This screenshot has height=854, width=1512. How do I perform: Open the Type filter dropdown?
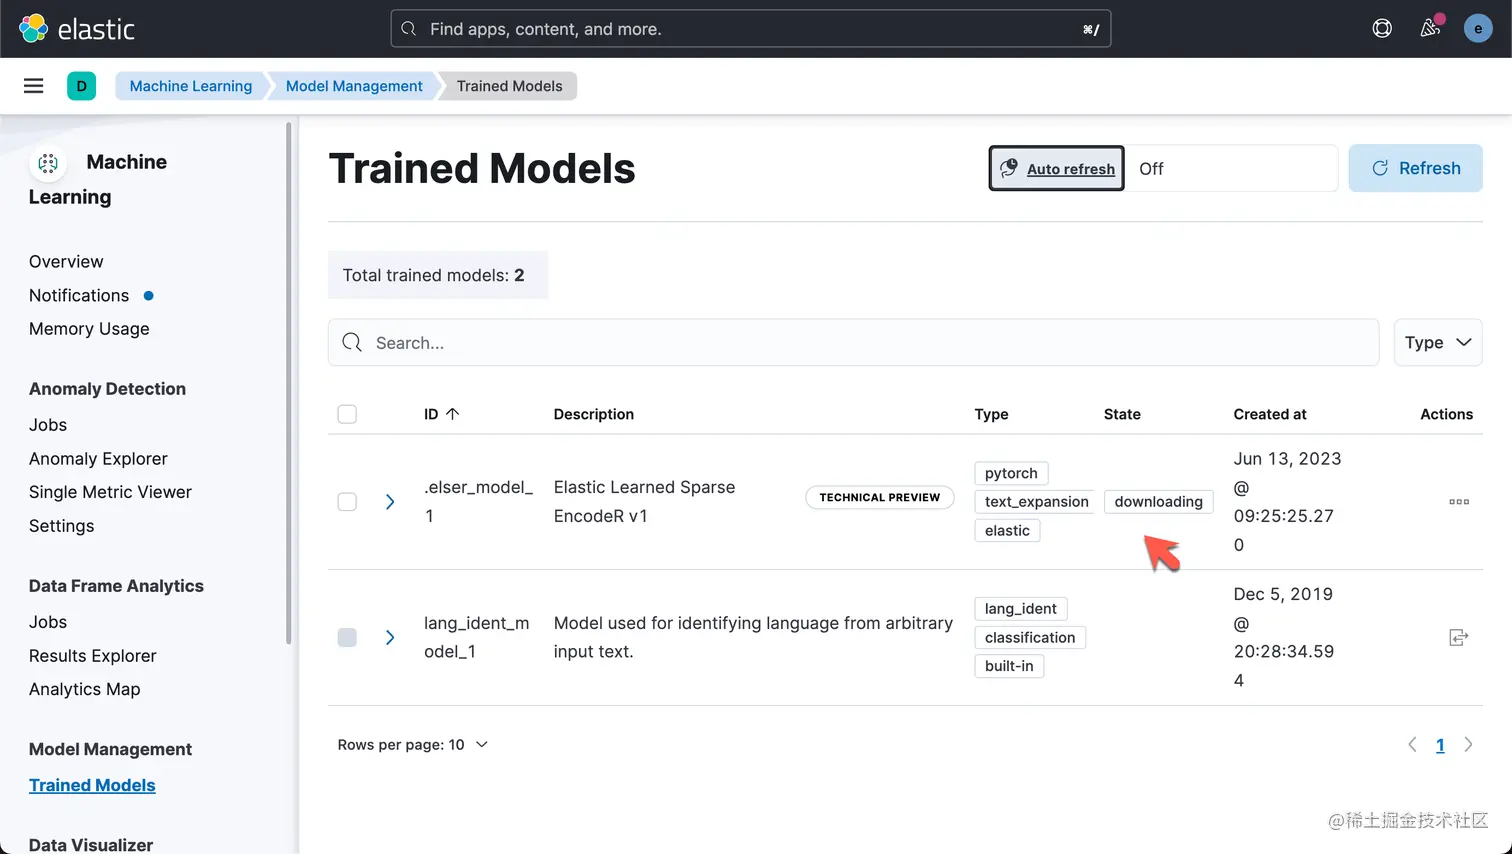click(1438, 343)
